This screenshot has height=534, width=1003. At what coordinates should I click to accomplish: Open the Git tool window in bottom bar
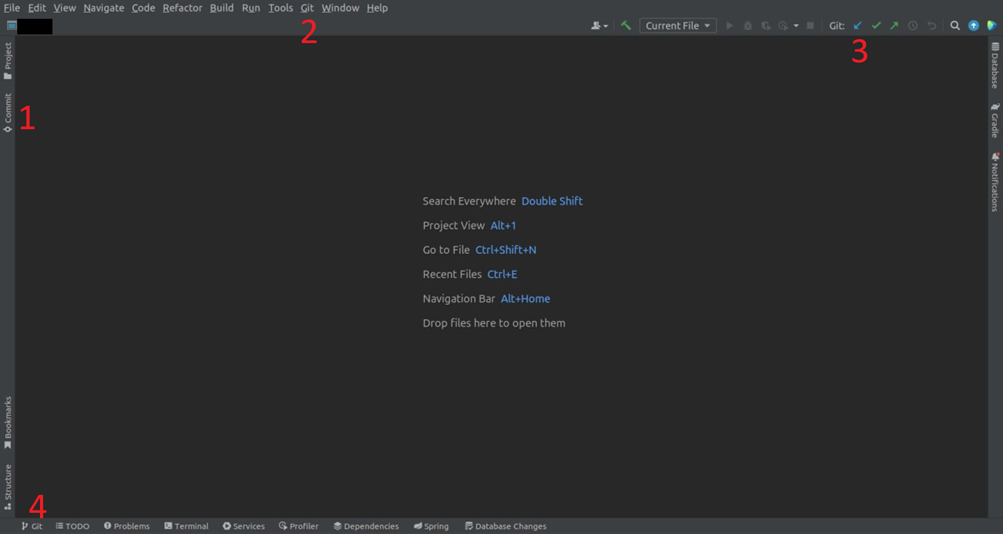[x=32, y=526]
